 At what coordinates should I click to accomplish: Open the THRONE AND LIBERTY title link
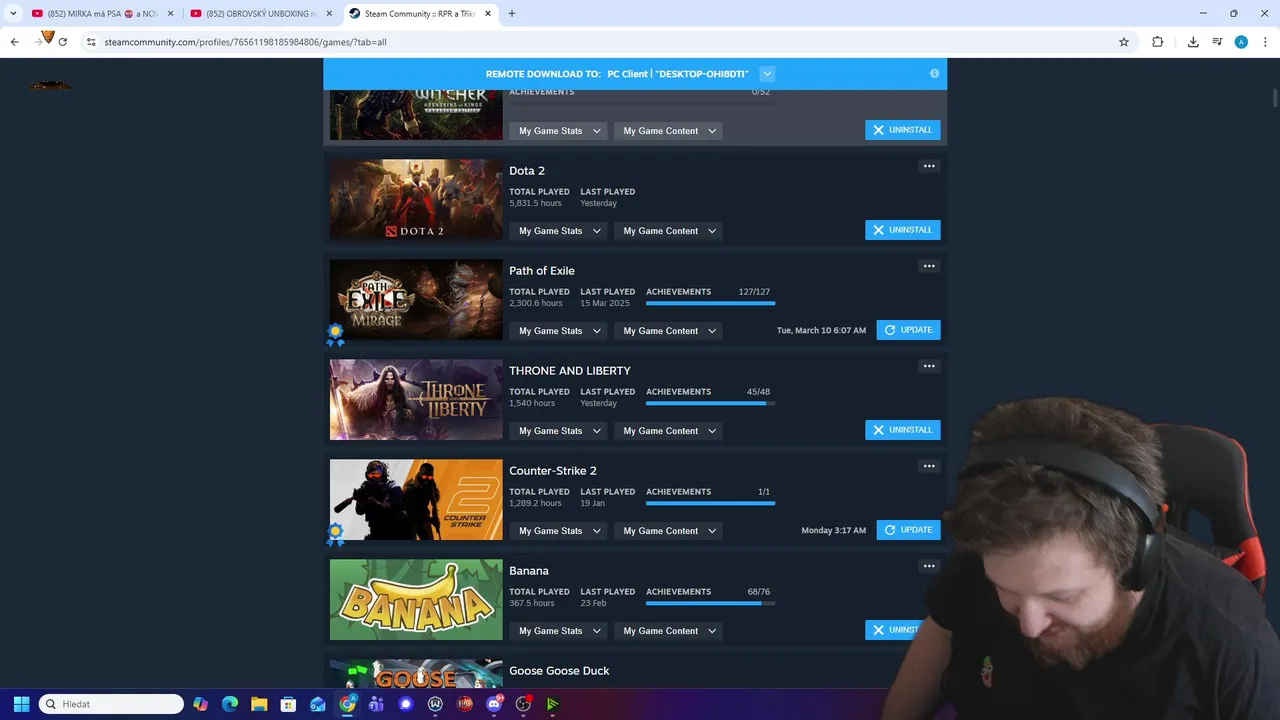point(570,371)
